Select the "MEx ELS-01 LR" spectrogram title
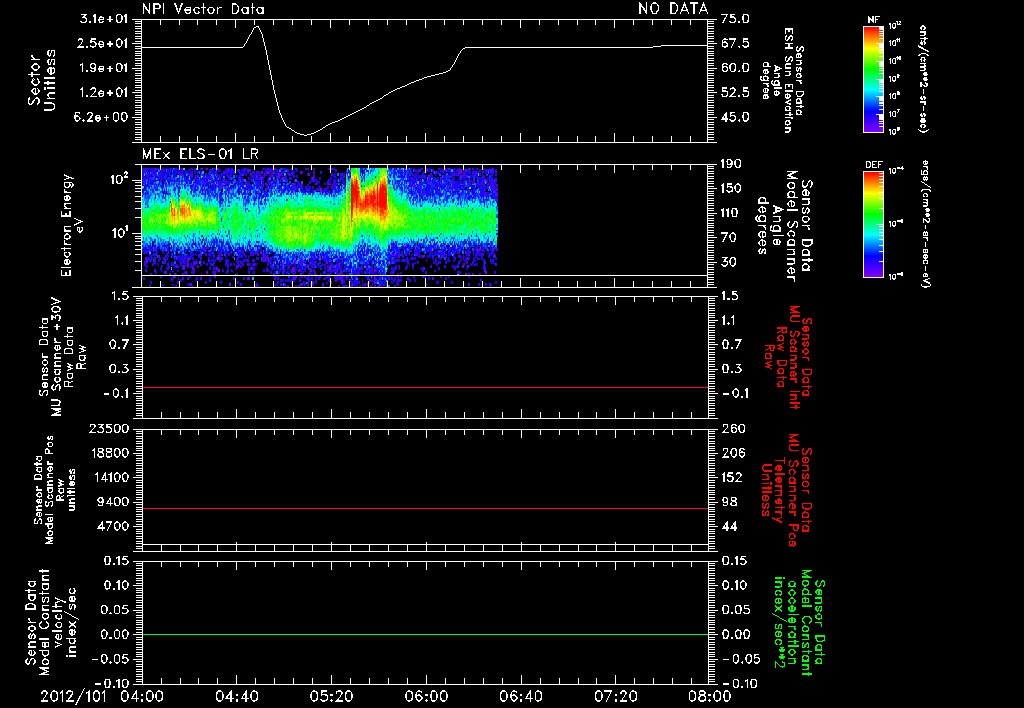Screen dimensions: 1024x708 click(200, 155)
